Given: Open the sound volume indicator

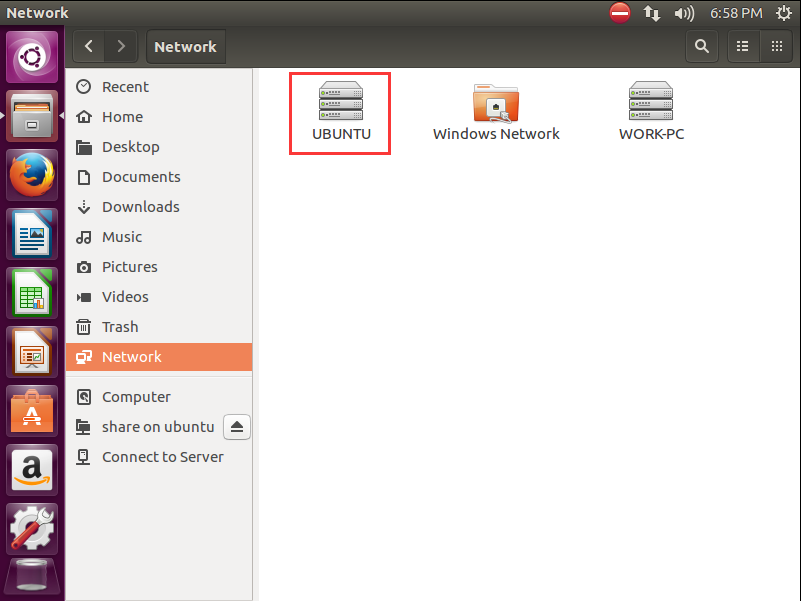Looking at the screenshot, I should coord(684,13).
